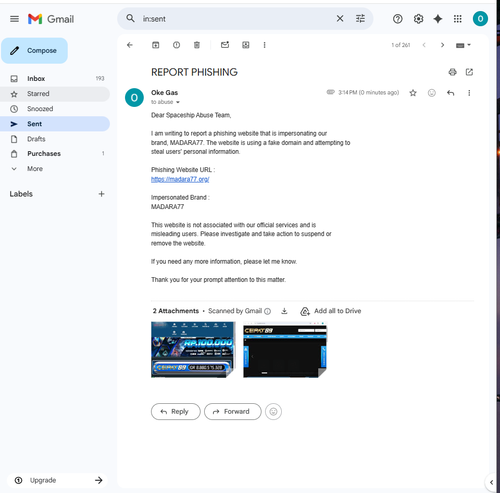Download all attachments icon
The width and height of the screenshot is (500, 493).
point(284,311)
